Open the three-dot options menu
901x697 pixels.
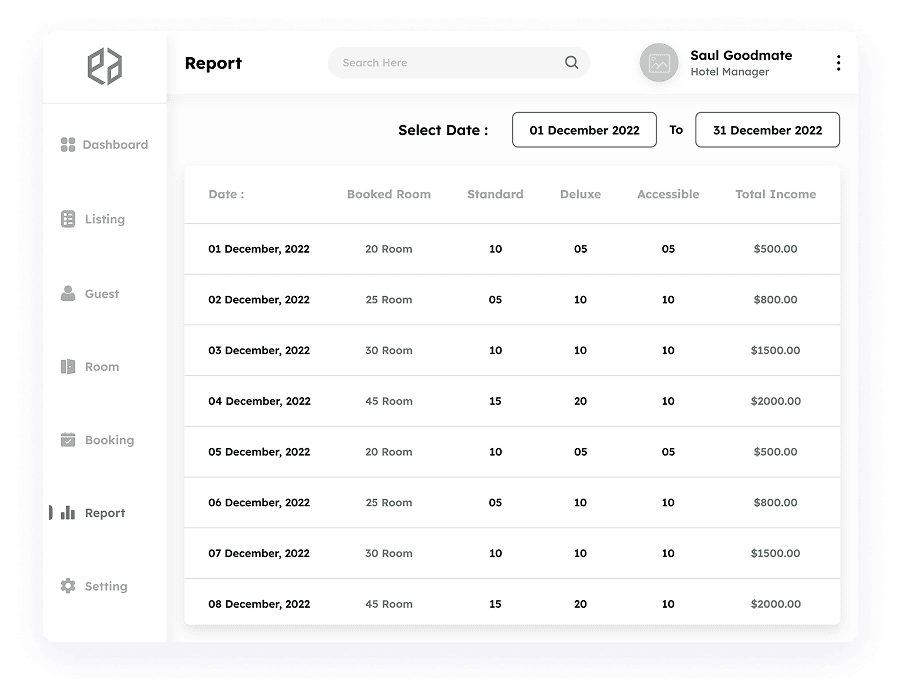(x=838, y=62)
